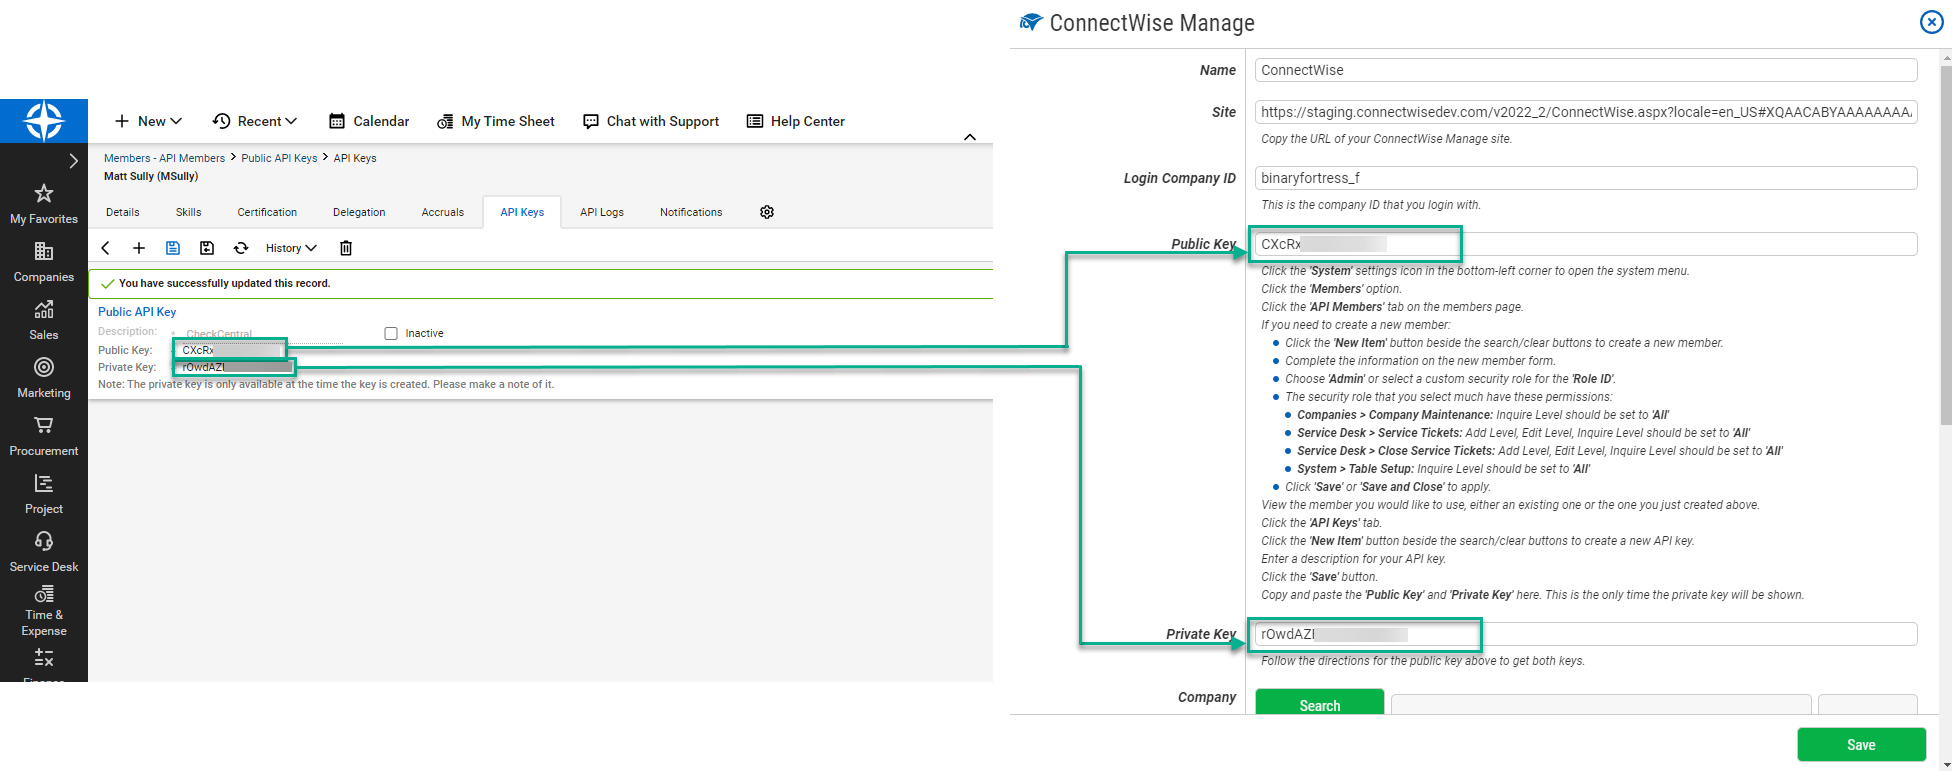Collapse the top toolbar with up chevron

click(x=970, y=137)
